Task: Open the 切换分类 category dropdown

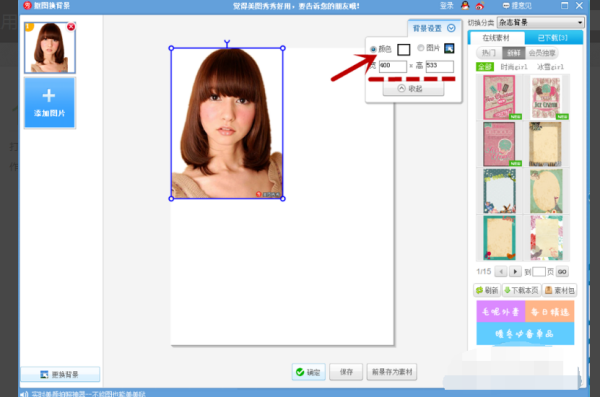Action: tap(540, 23)
